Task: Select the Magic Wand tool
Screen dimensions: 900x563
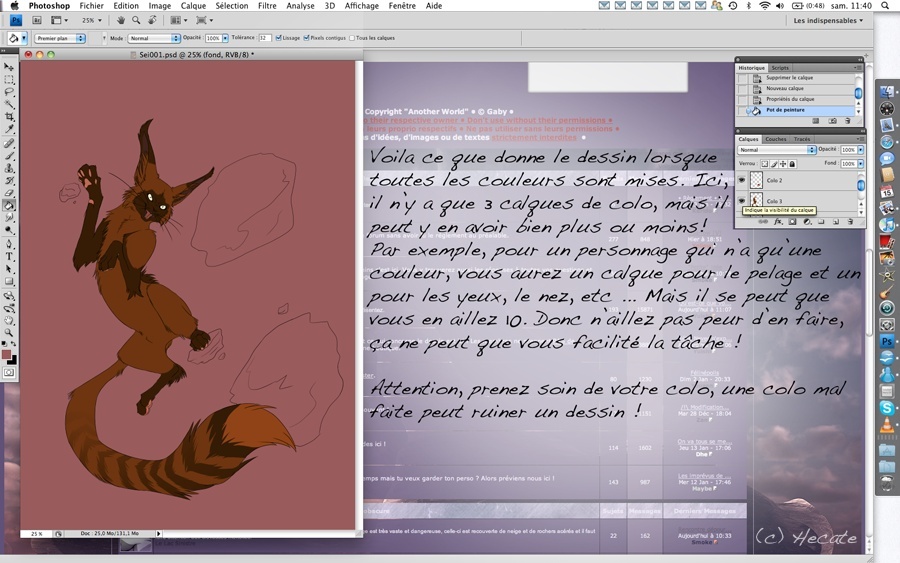Action: 9,104
